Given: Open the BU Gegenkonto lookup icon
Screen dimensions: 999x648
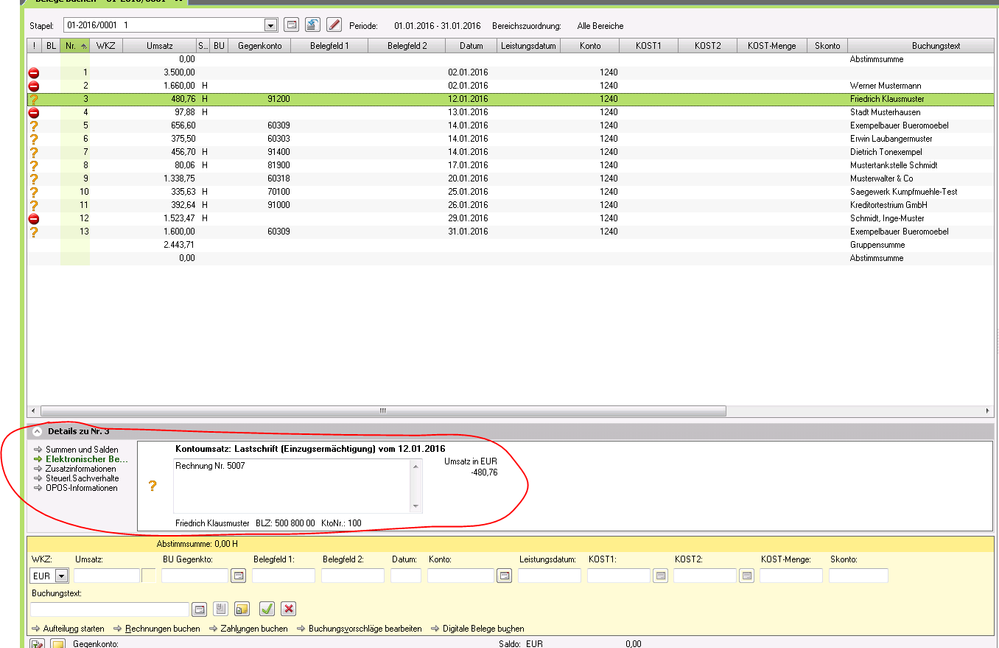Looking at the screenshot, I should pyautogui.click(x=238, y=576).
